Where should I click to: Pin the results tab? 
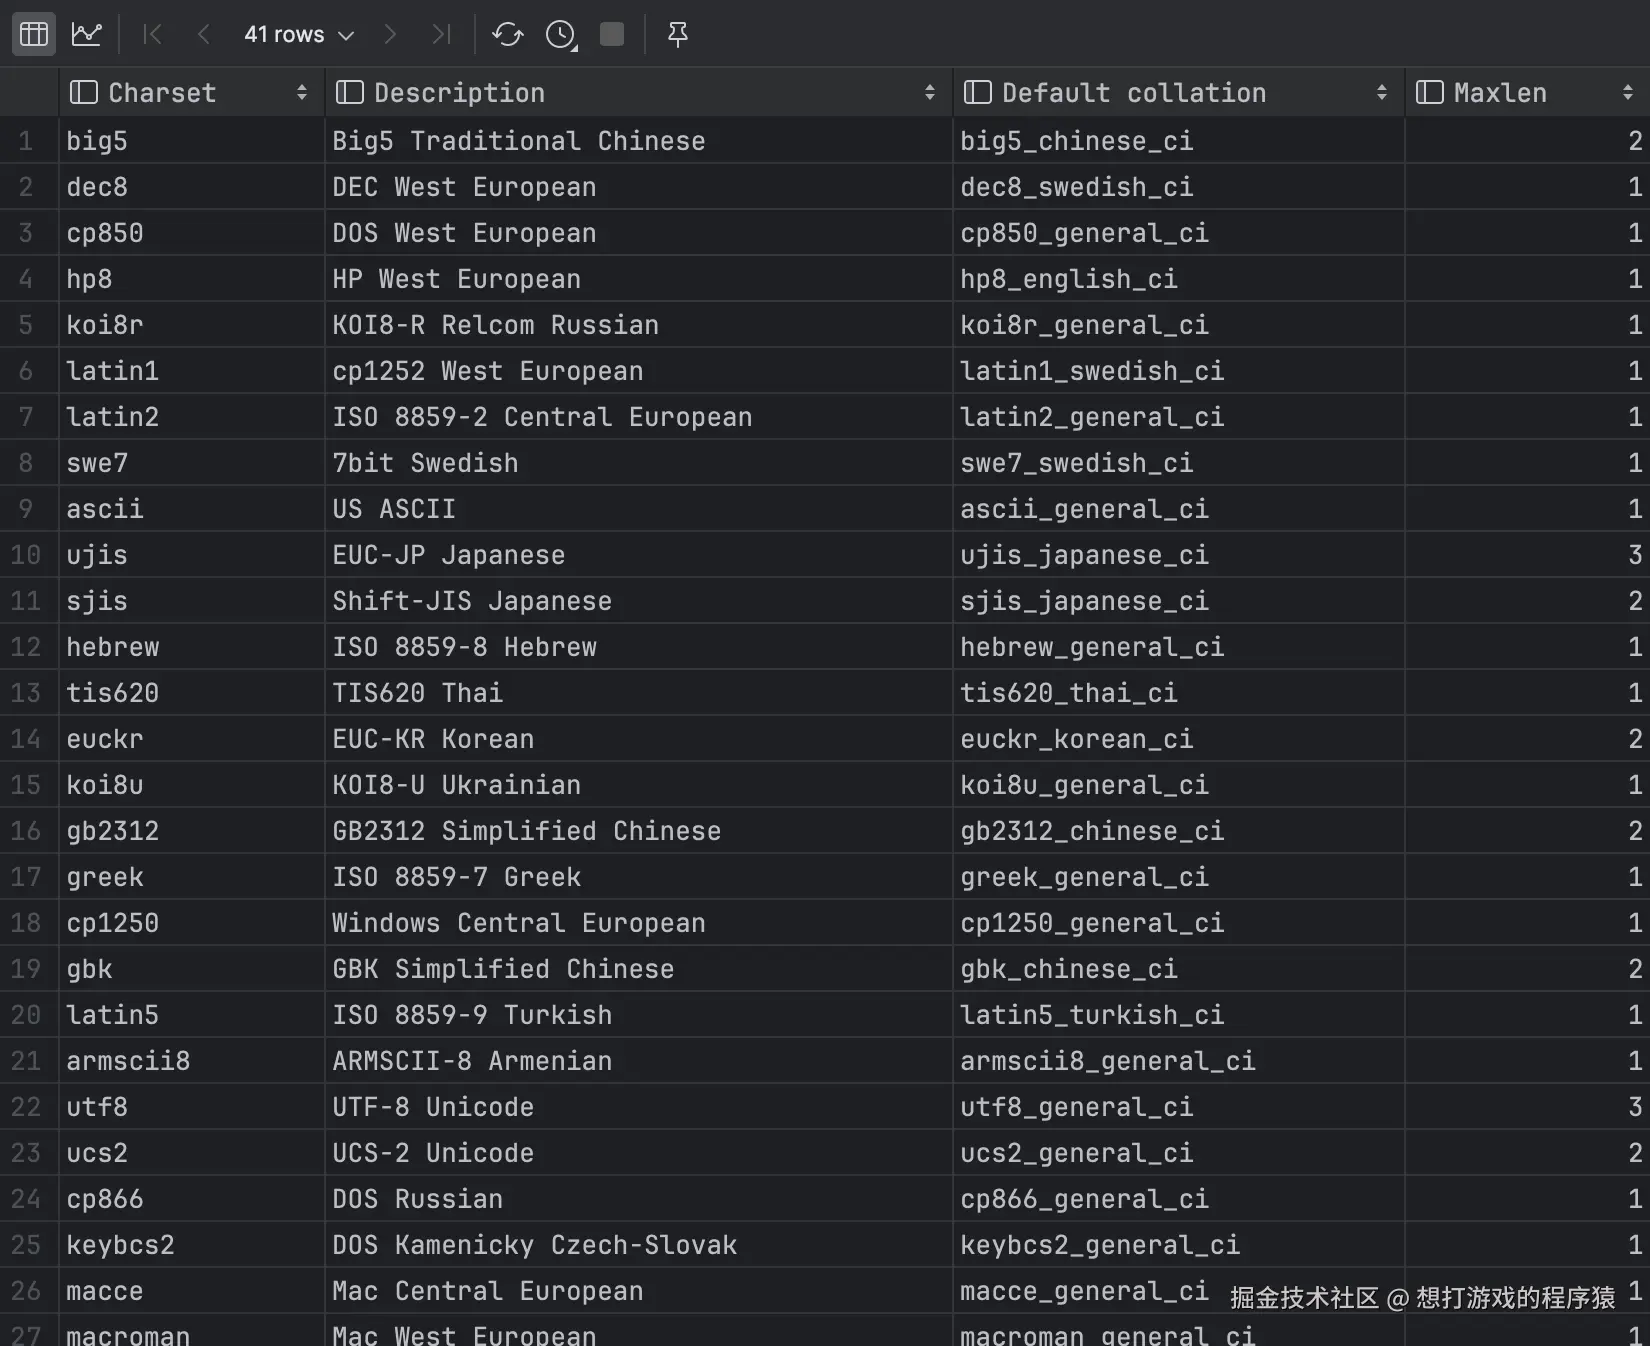678,34
